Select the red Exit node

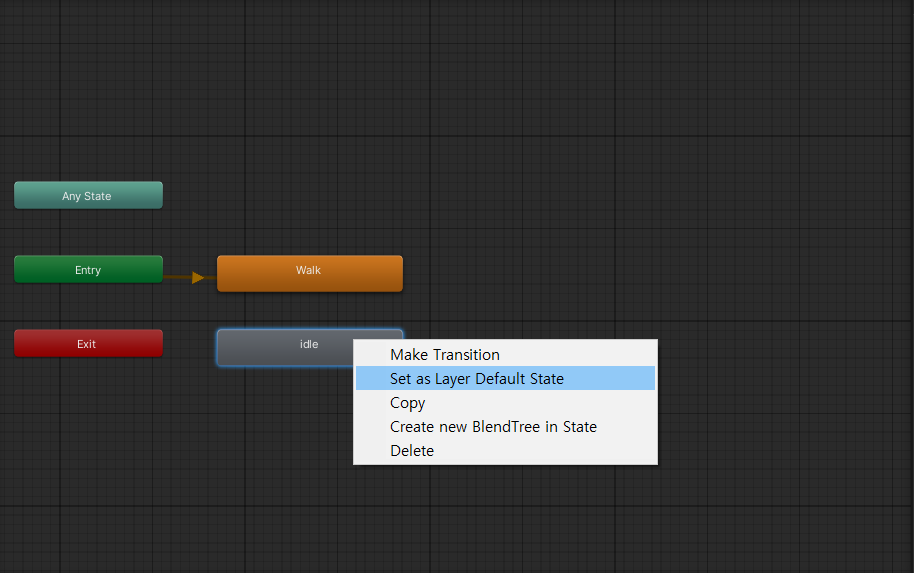[89, 343]
